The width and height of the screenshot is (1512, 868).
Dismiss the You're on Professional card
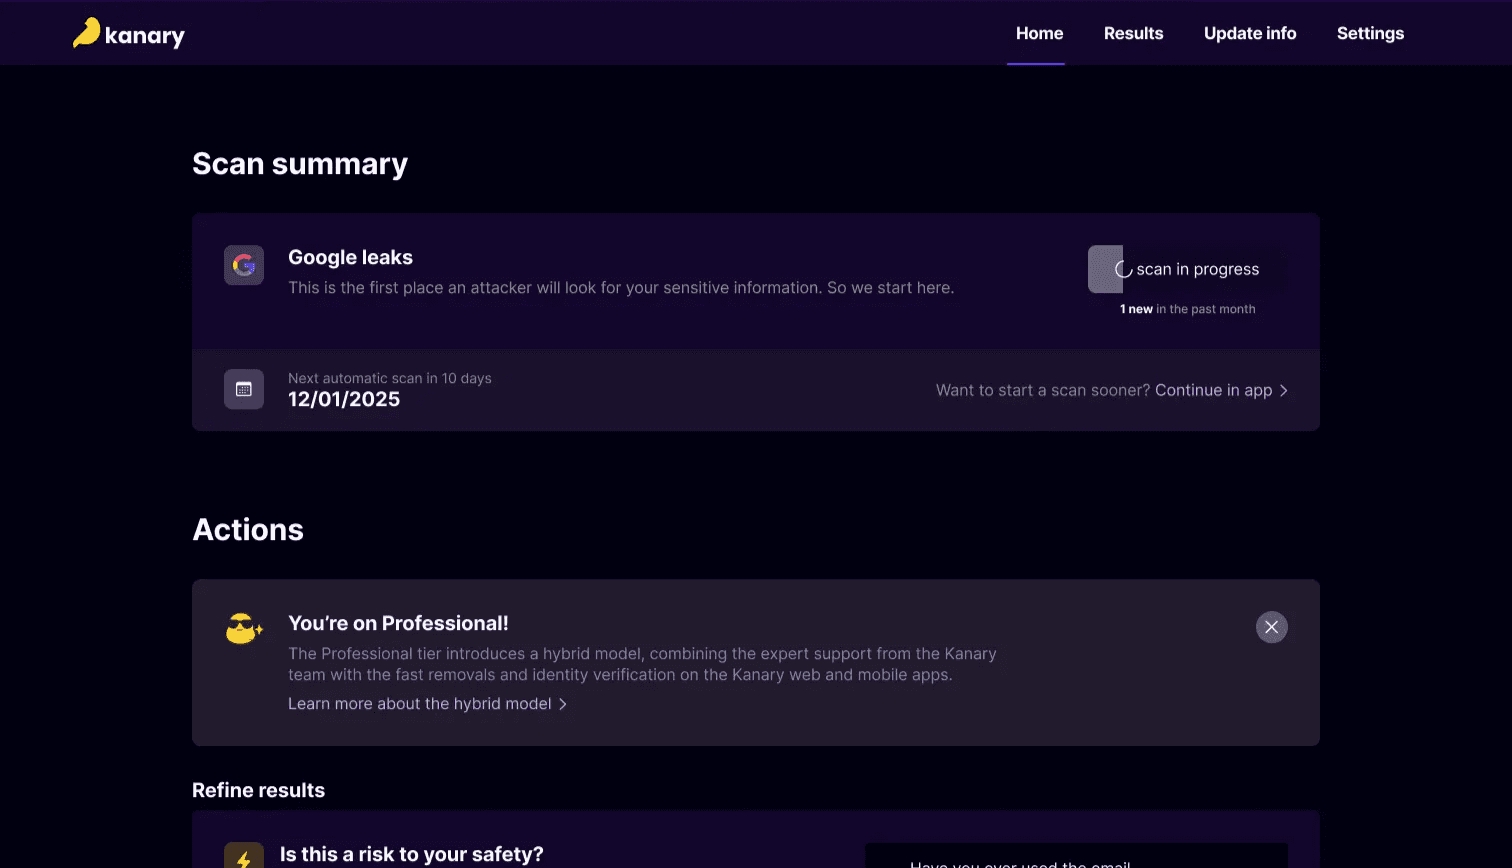coord(1271,627)
